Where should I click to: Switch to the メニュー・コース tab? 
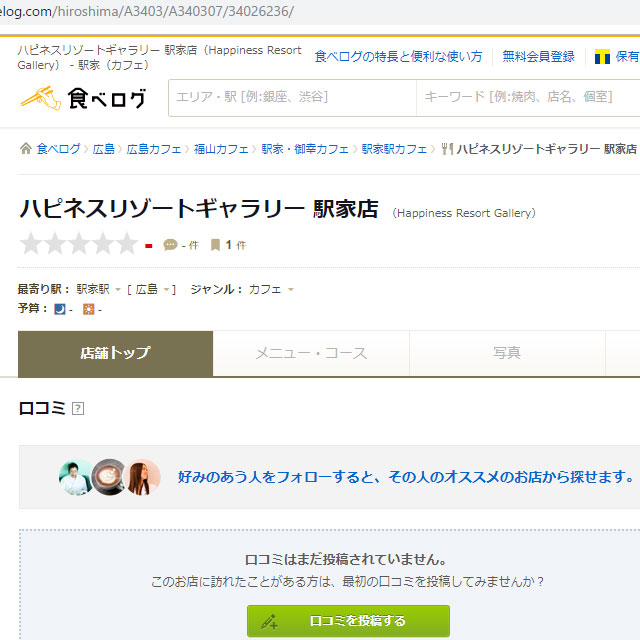click(311, 353)
